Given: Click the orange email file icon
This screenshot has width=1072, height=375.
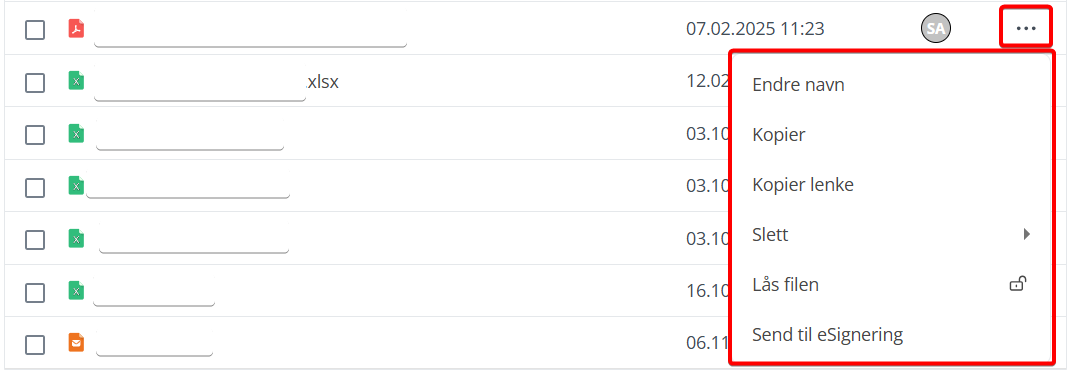Looking at the screenshot, I should tap(77, 342).
